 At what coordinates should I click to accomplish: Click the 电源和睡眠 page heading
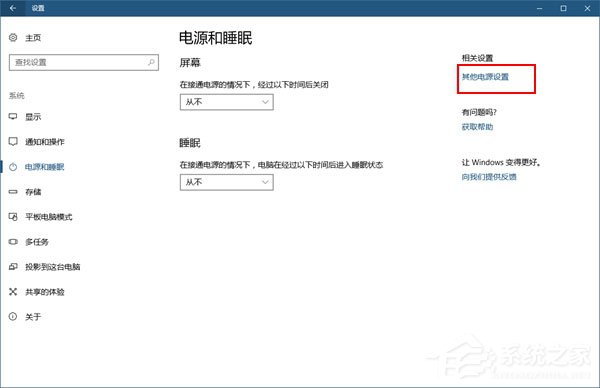(216, 38)
